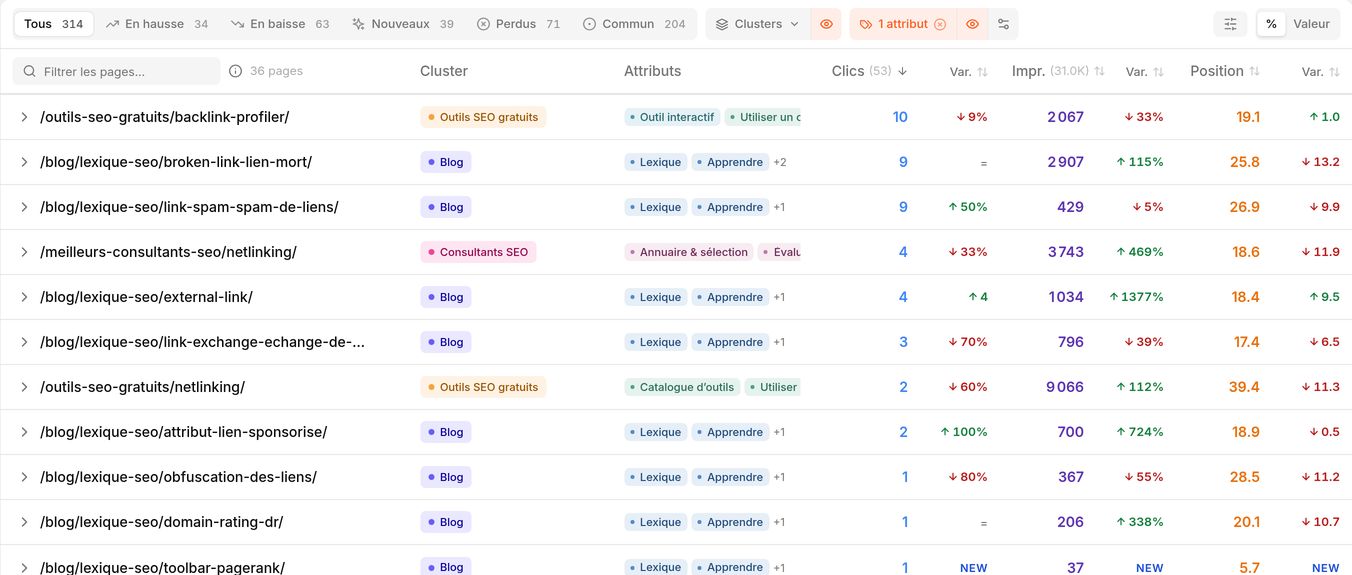Screen dimensions: 1352x575
Task: Click Lexique tag on external-link row
Action: tap(655, 297)
